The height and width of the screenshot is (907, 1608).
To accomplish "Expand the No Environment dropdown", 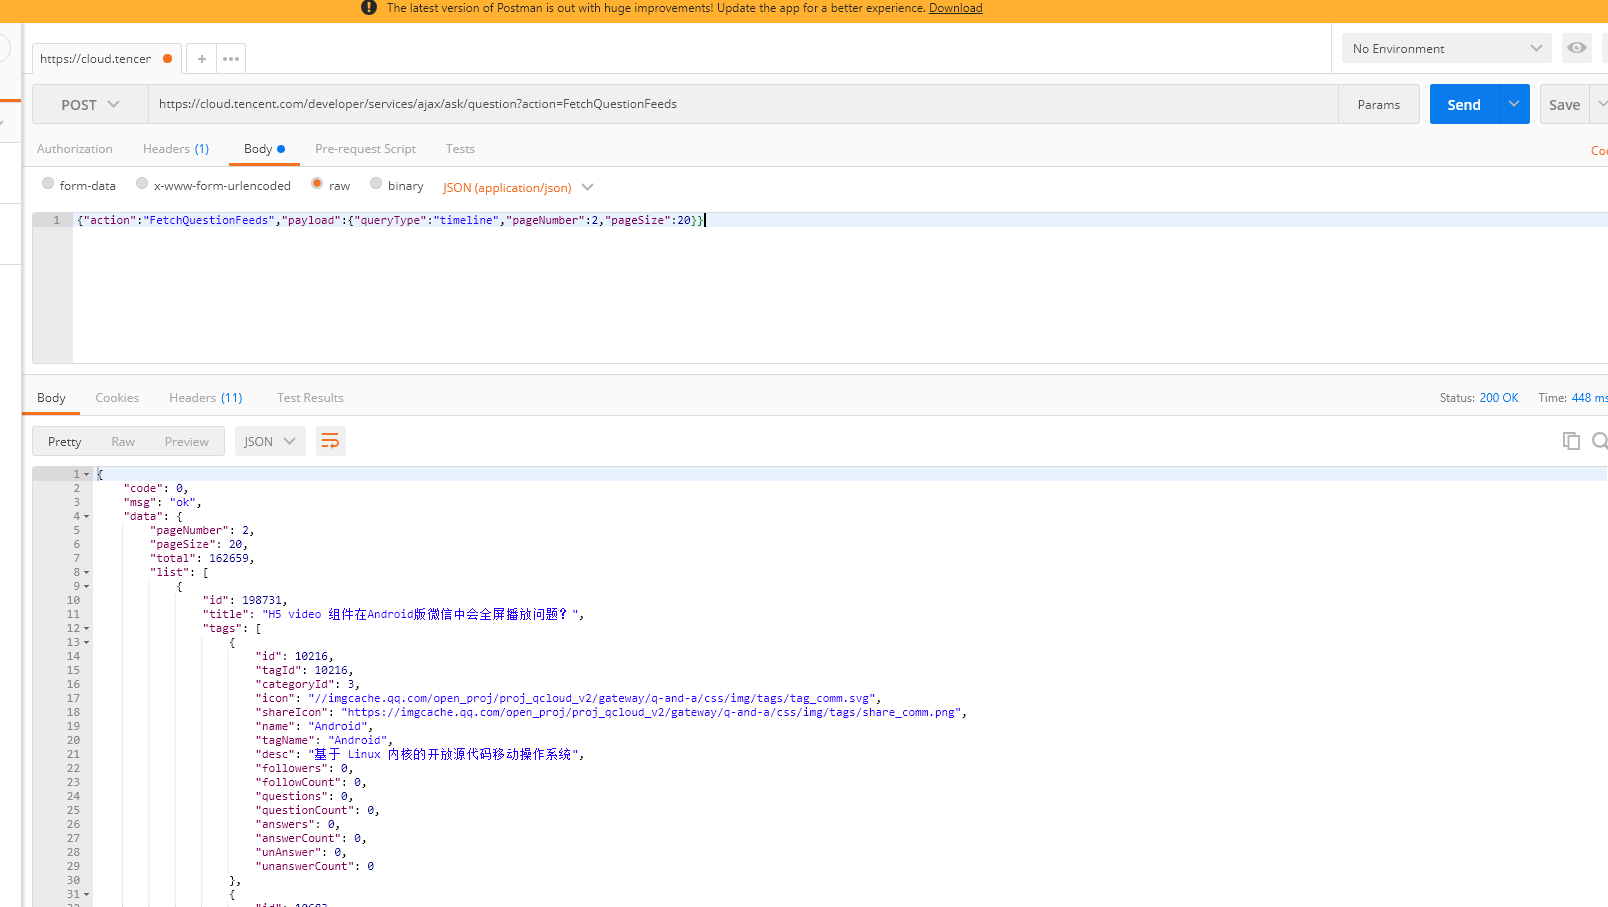I will (x=1446, y=48).
